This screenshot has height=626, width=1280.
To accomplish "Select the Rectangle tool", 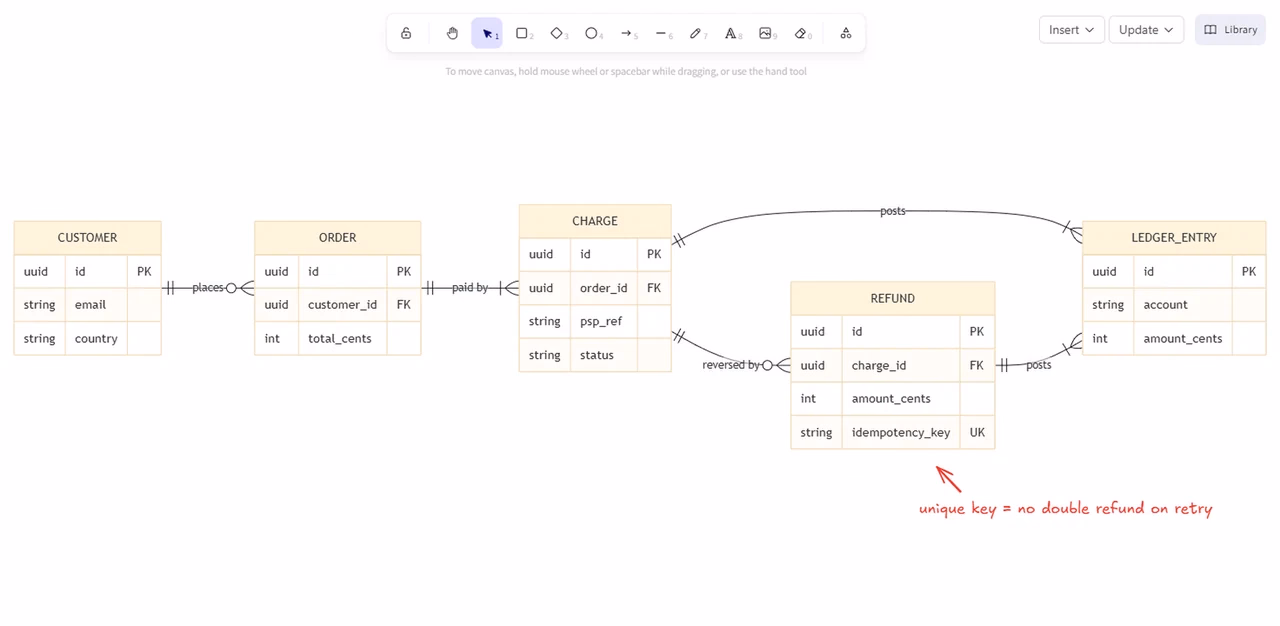I will 522,33.
